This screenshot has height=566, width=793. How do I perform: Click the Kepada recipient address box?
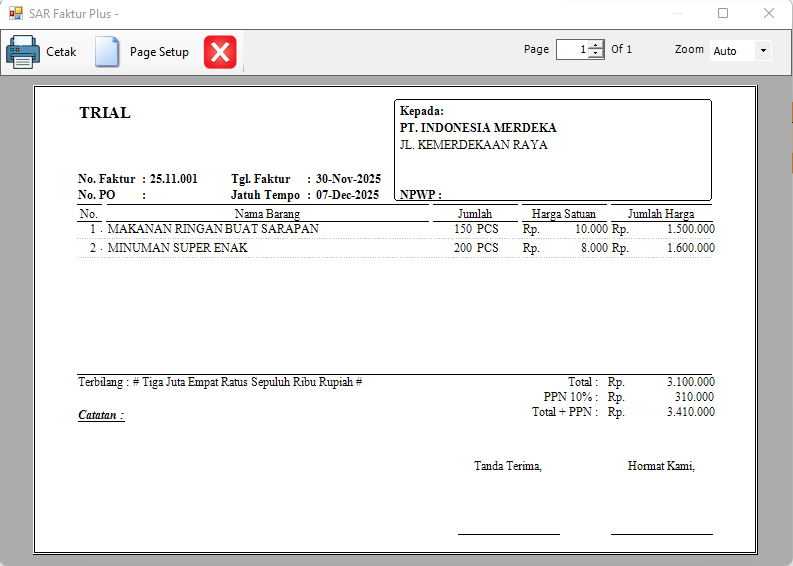(x=553, y=150)
